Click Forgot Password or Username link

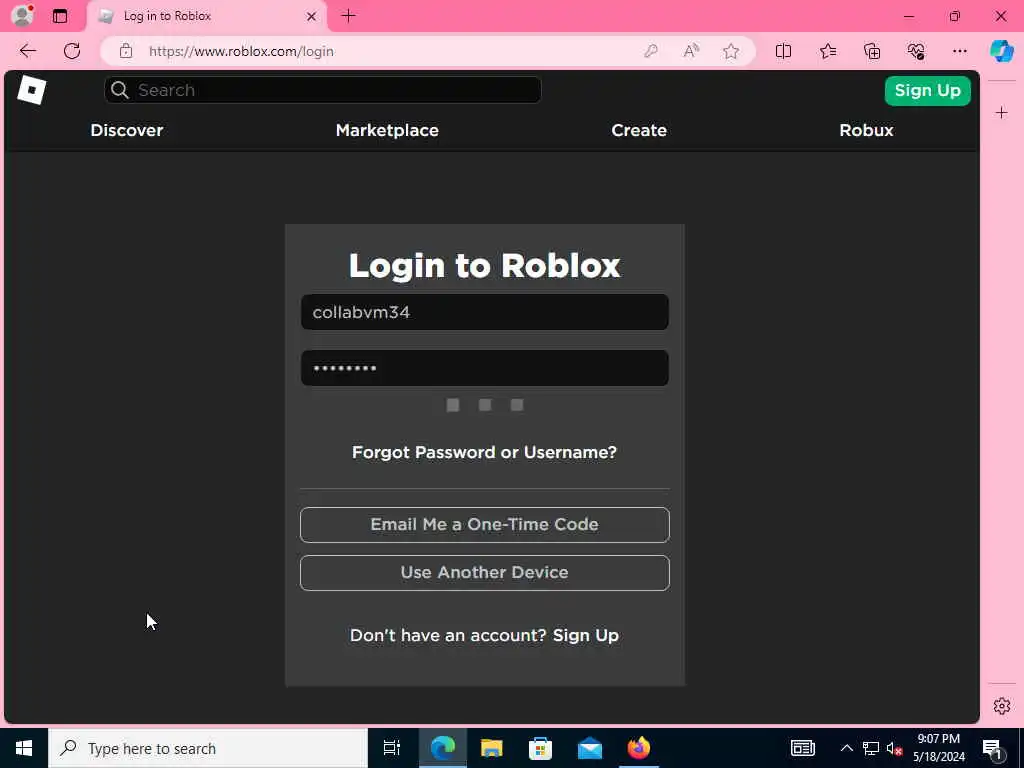(x=485, y=453)
